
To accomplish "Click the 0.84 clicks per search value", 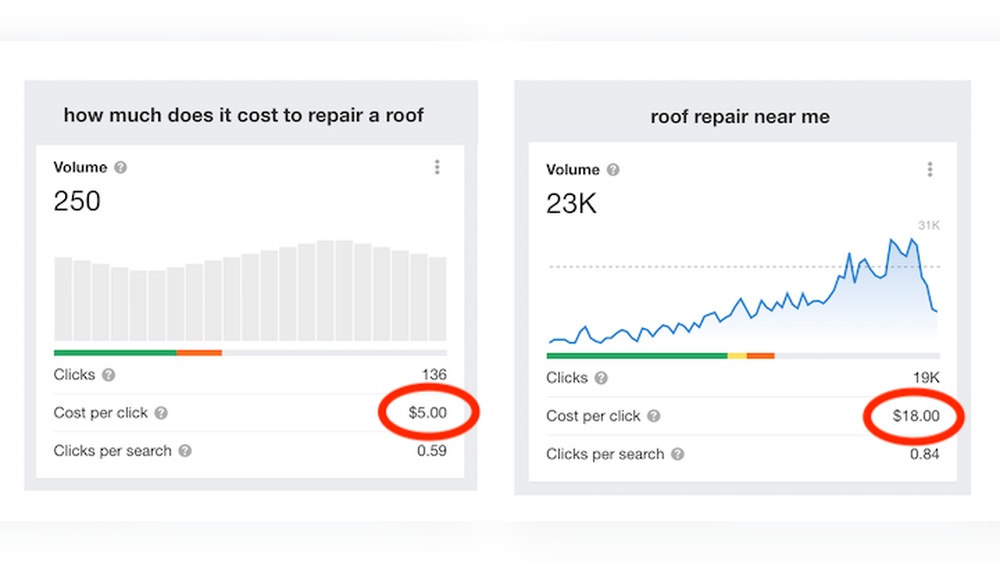I will point(925,454).
